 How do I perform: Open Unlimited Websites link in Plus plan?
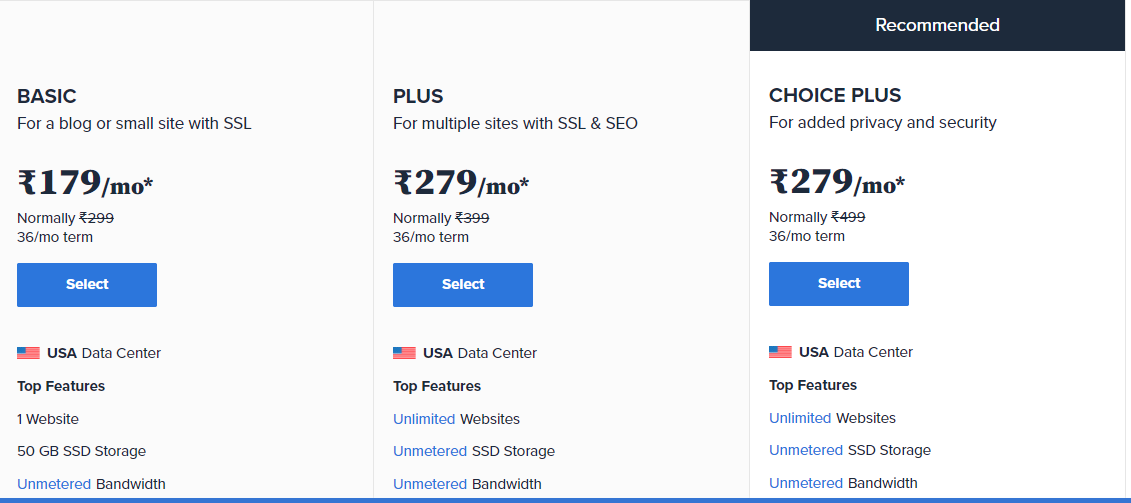coord(424,419)
